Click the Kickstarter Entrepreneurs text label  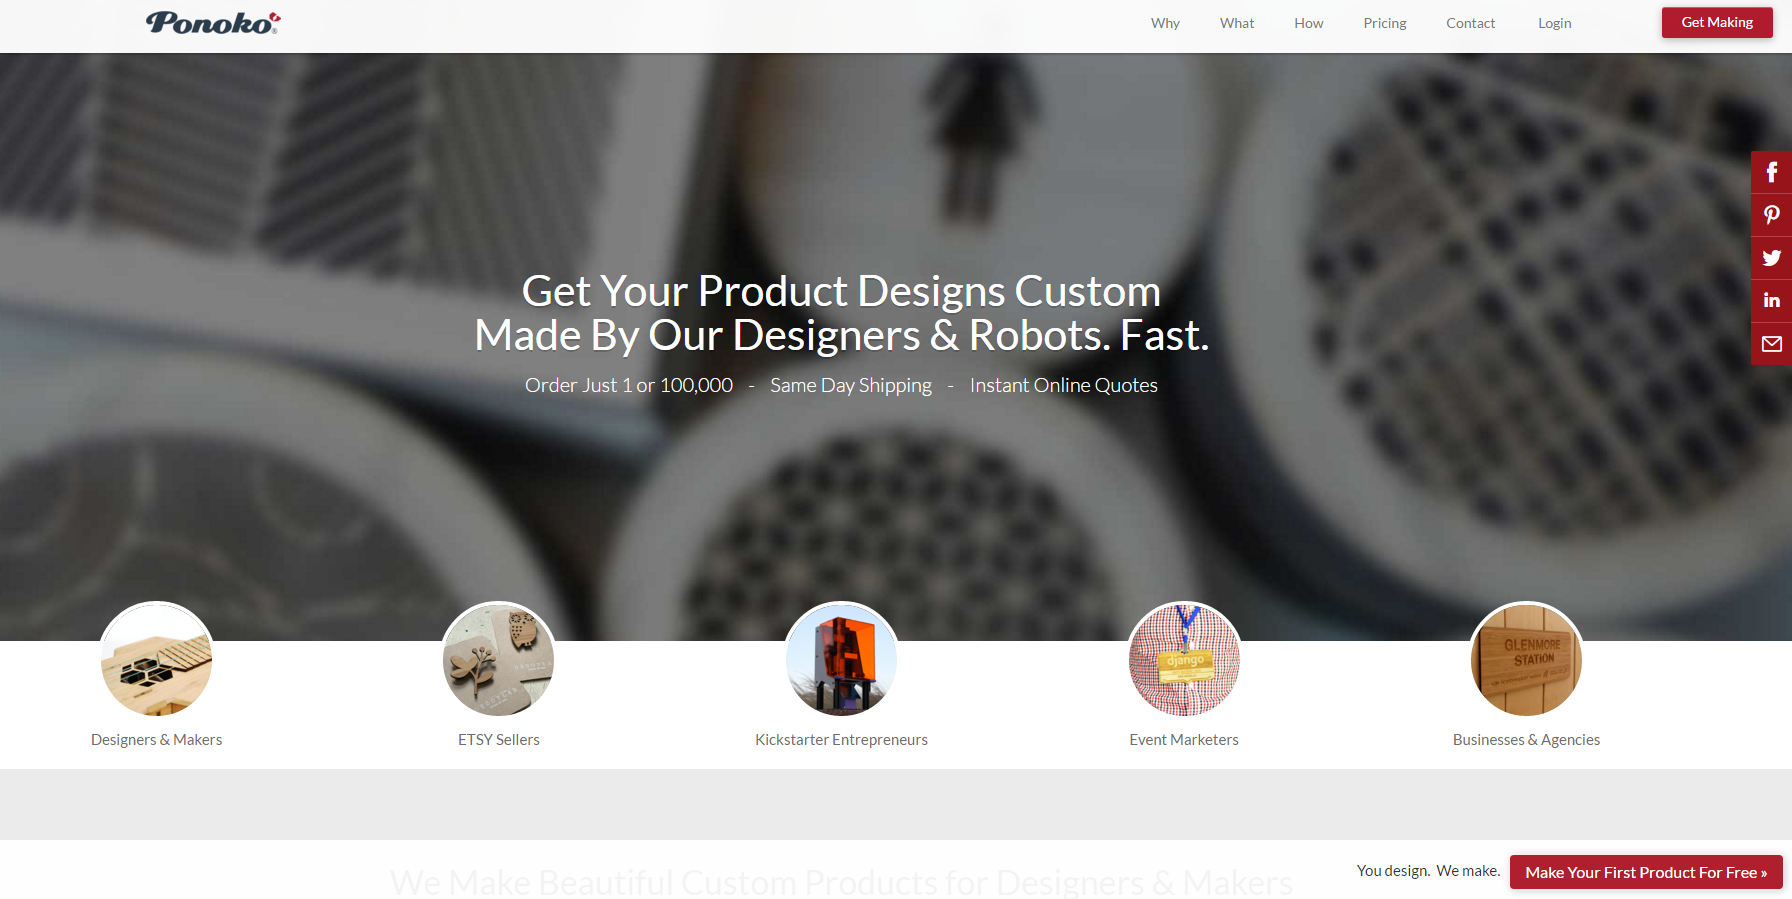[x=842, y=740]
